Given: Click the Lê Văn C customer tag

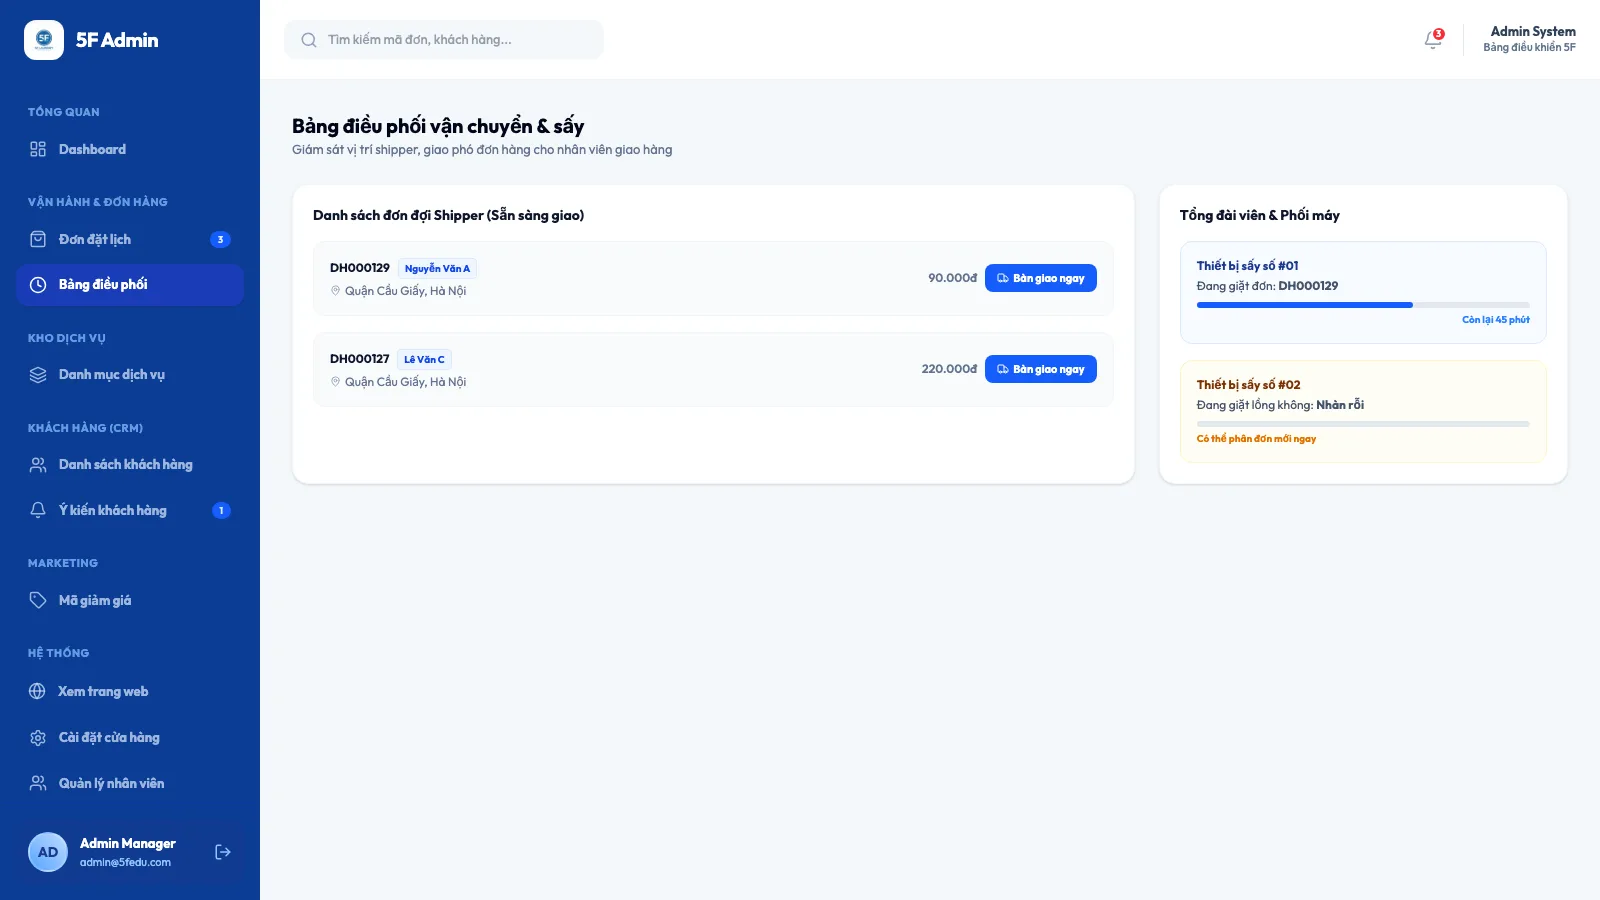Looking at the screenshot, I should [424, 359].
